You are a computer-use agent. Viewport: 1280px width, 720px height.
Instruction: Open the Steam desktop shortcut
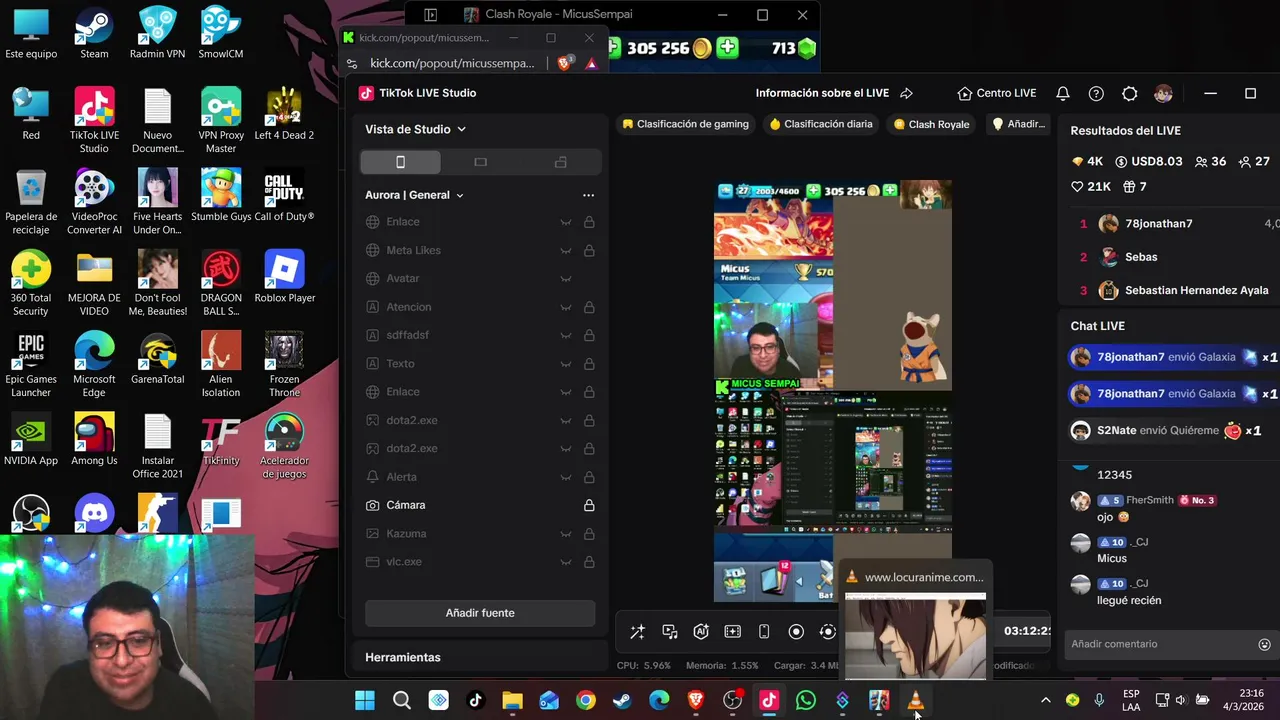pyautogui.click(x=94, y=33)
